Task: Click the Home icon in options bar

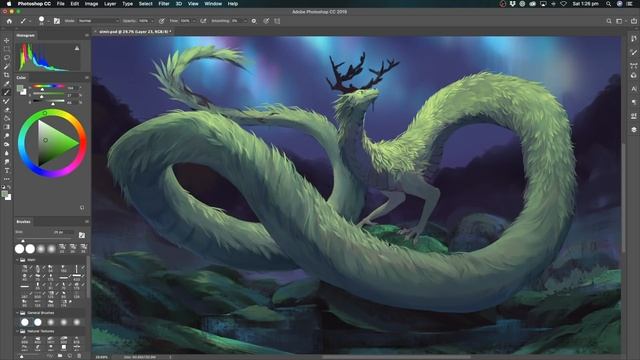Action: 9,21
